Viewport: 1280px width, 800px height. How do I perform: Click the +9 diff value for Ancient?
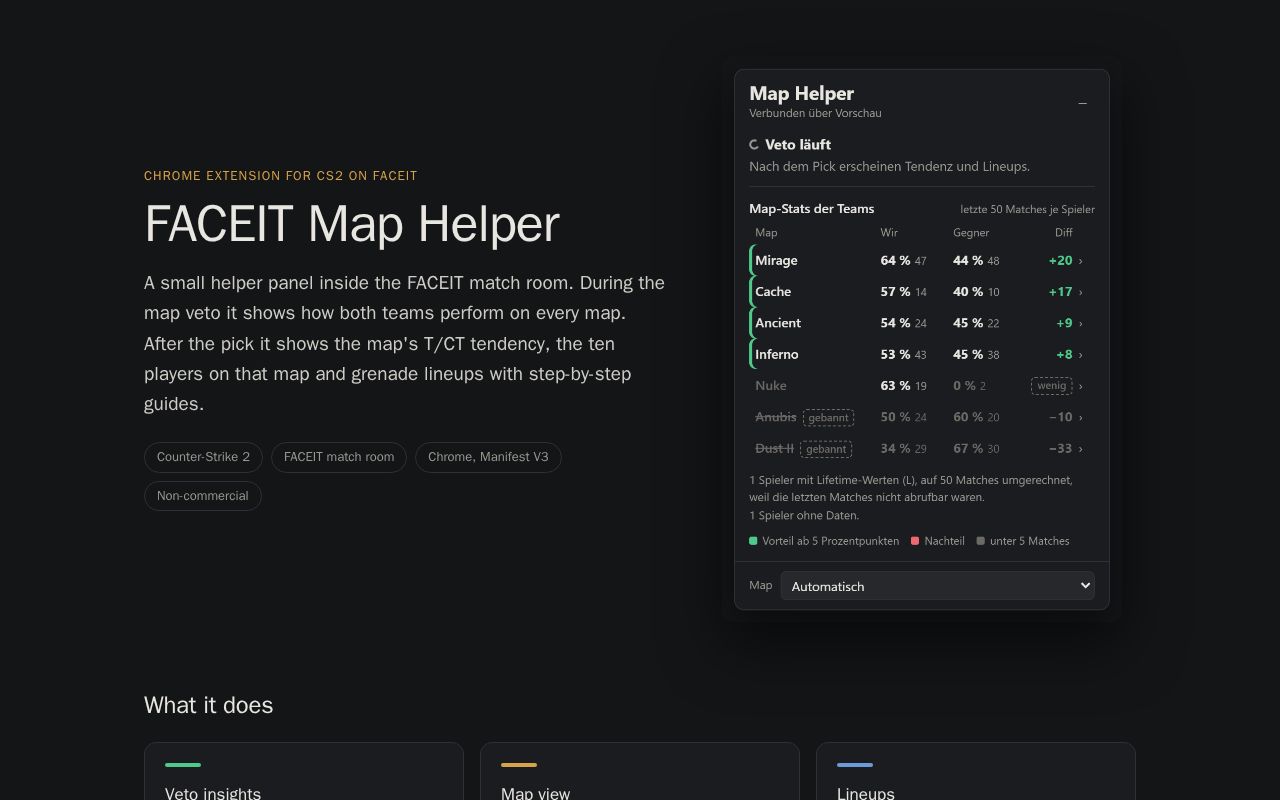[x=1064, y=323]
